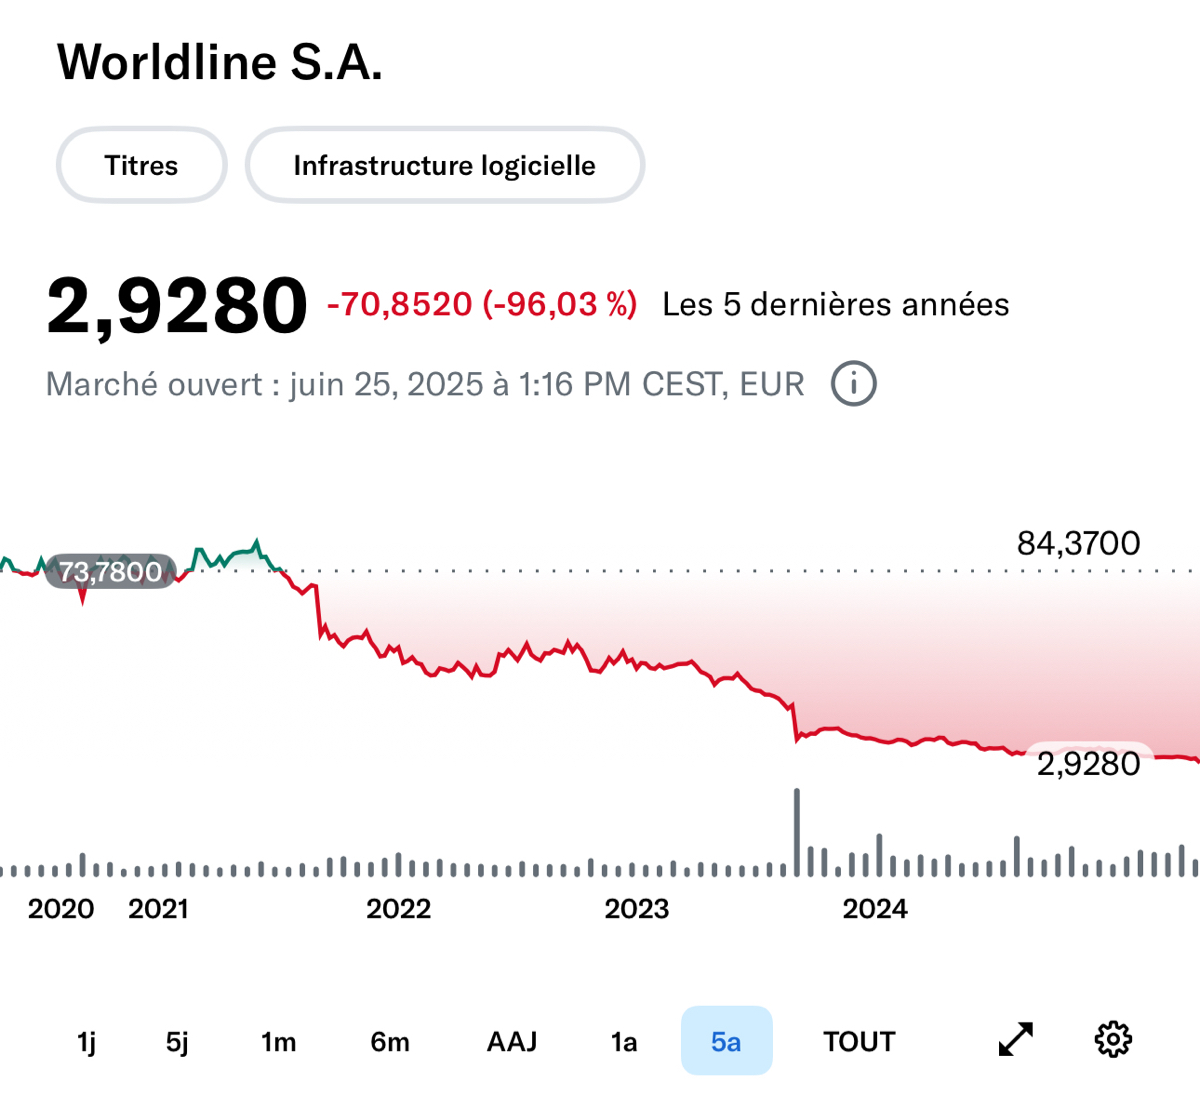Screen dimensions: 1200x1109
Task: Expand chart to fullscreen view
Action: (1016, 1040)
